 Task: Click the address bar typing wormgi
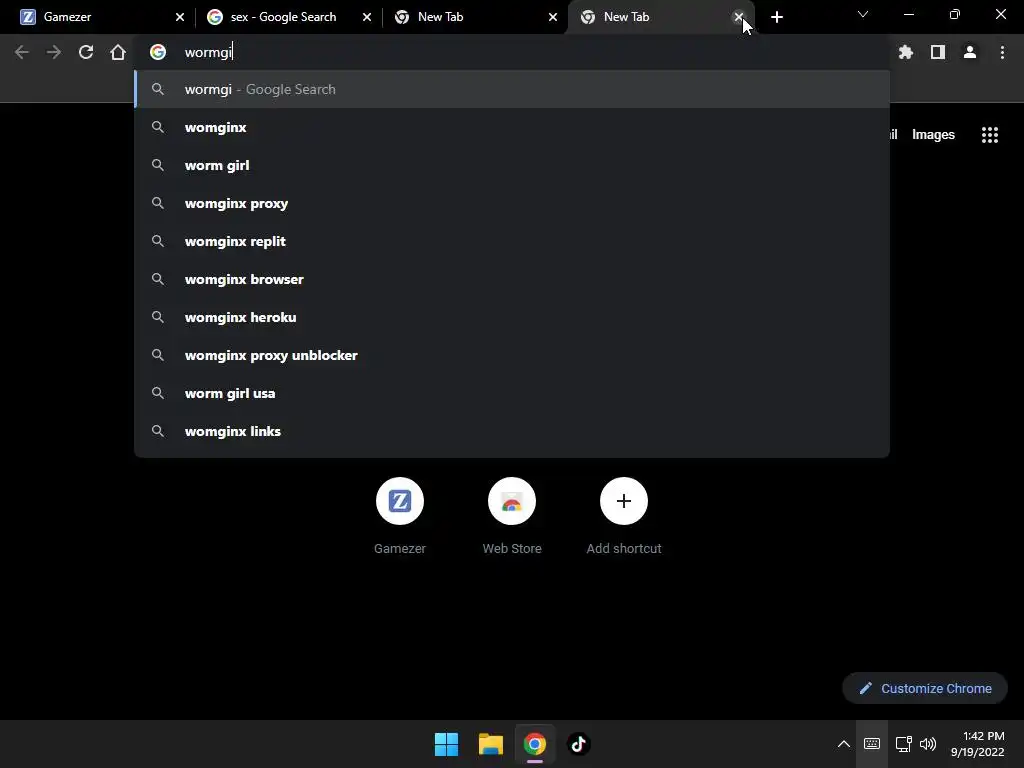point(512,52)
